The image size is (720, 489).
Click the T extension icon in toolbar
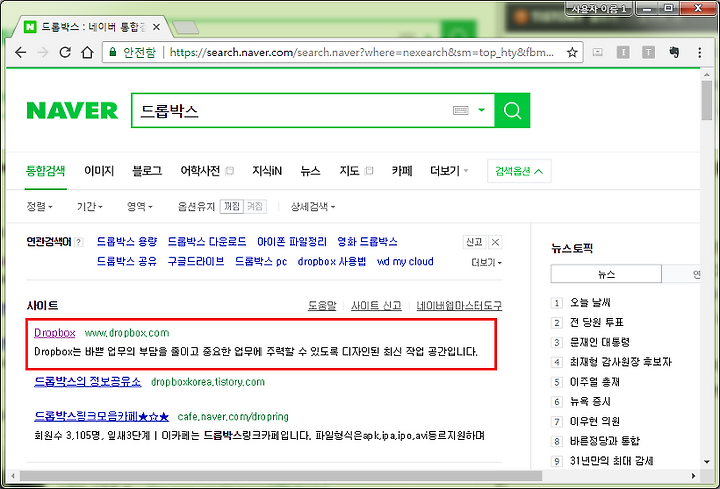(648, 52)
